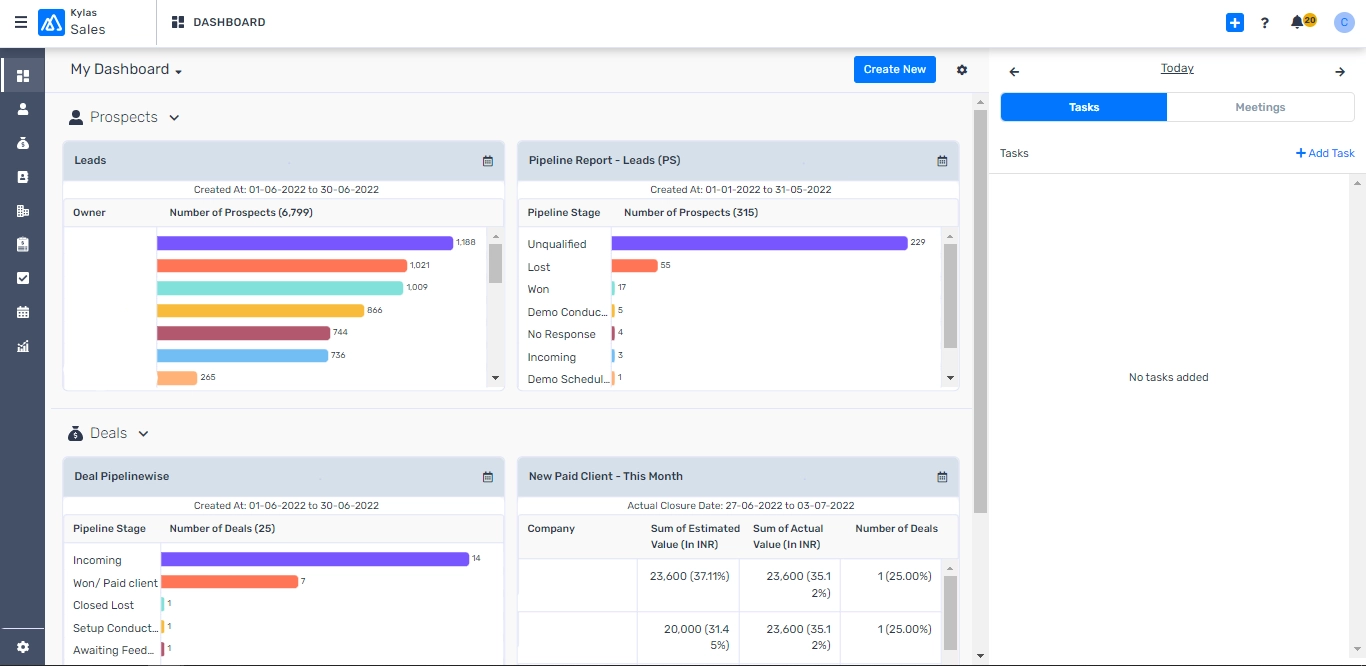Image resolution: width=1366 pixels, height=666 pixels.
Task: Click Awaiting Feed... stage label
Action: click(113, 650)
